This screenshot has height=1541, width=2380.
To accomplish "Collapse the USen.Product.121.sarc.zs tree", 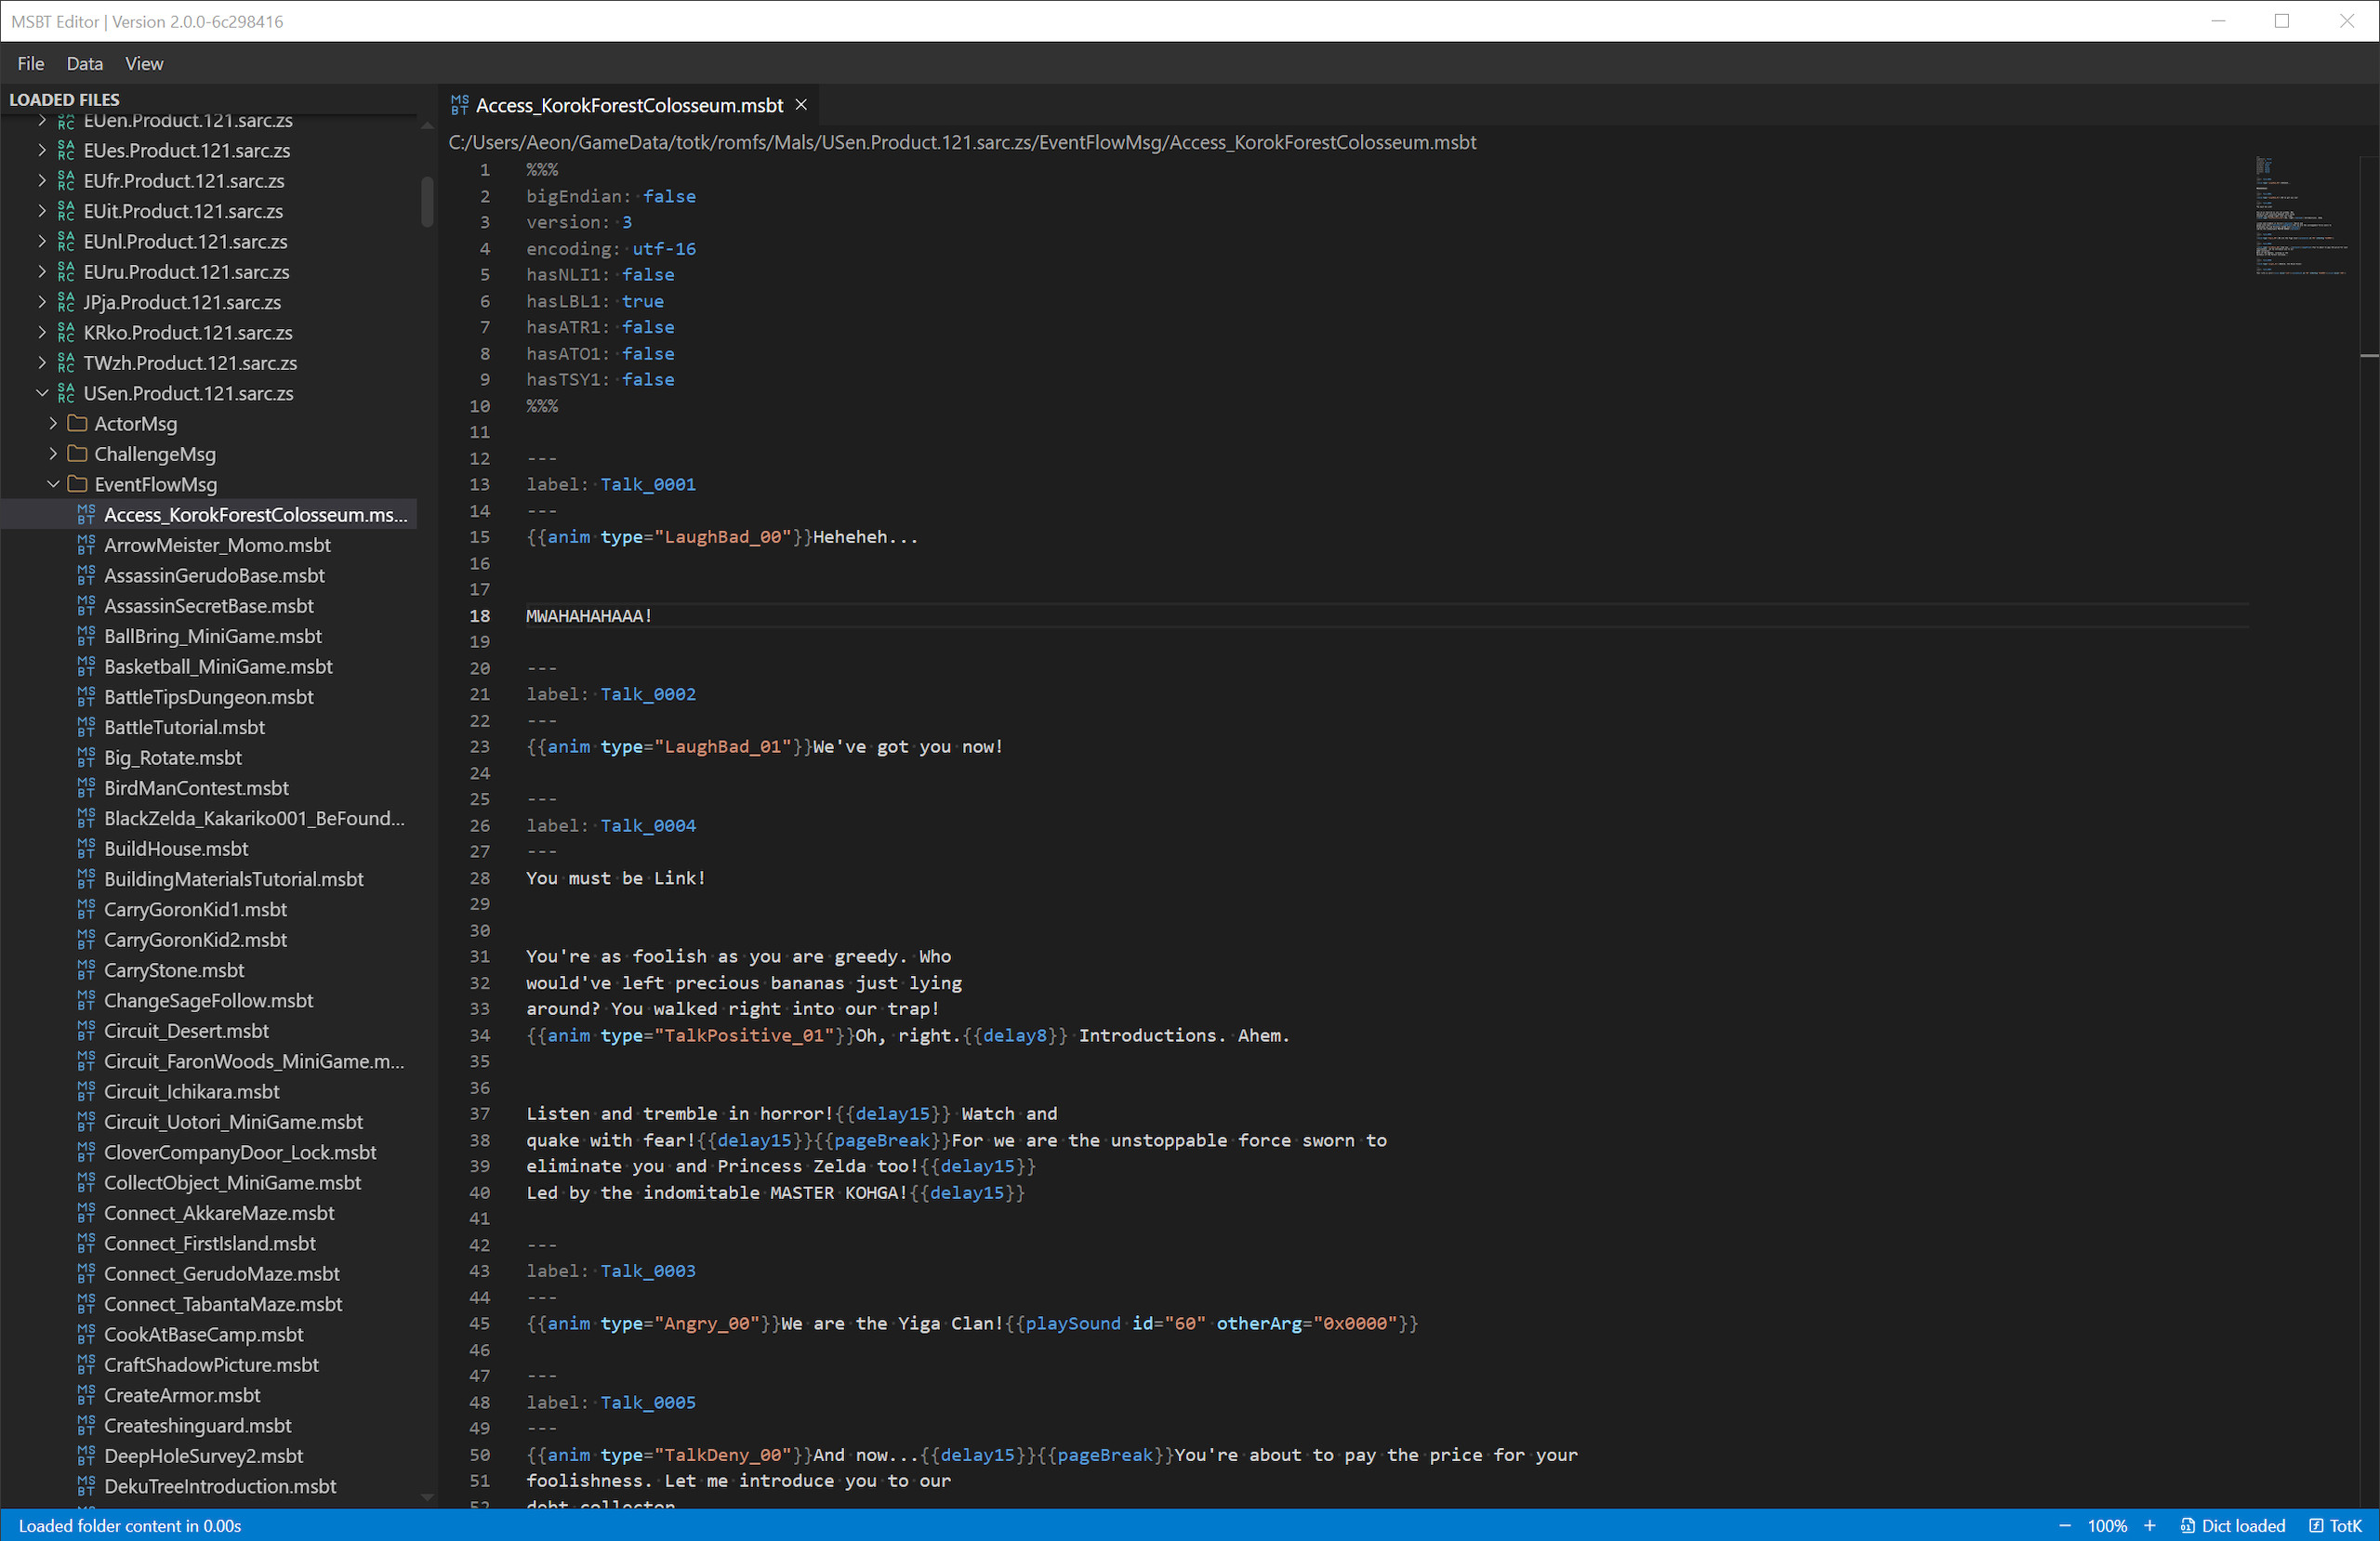I will [x=42, y=393].
